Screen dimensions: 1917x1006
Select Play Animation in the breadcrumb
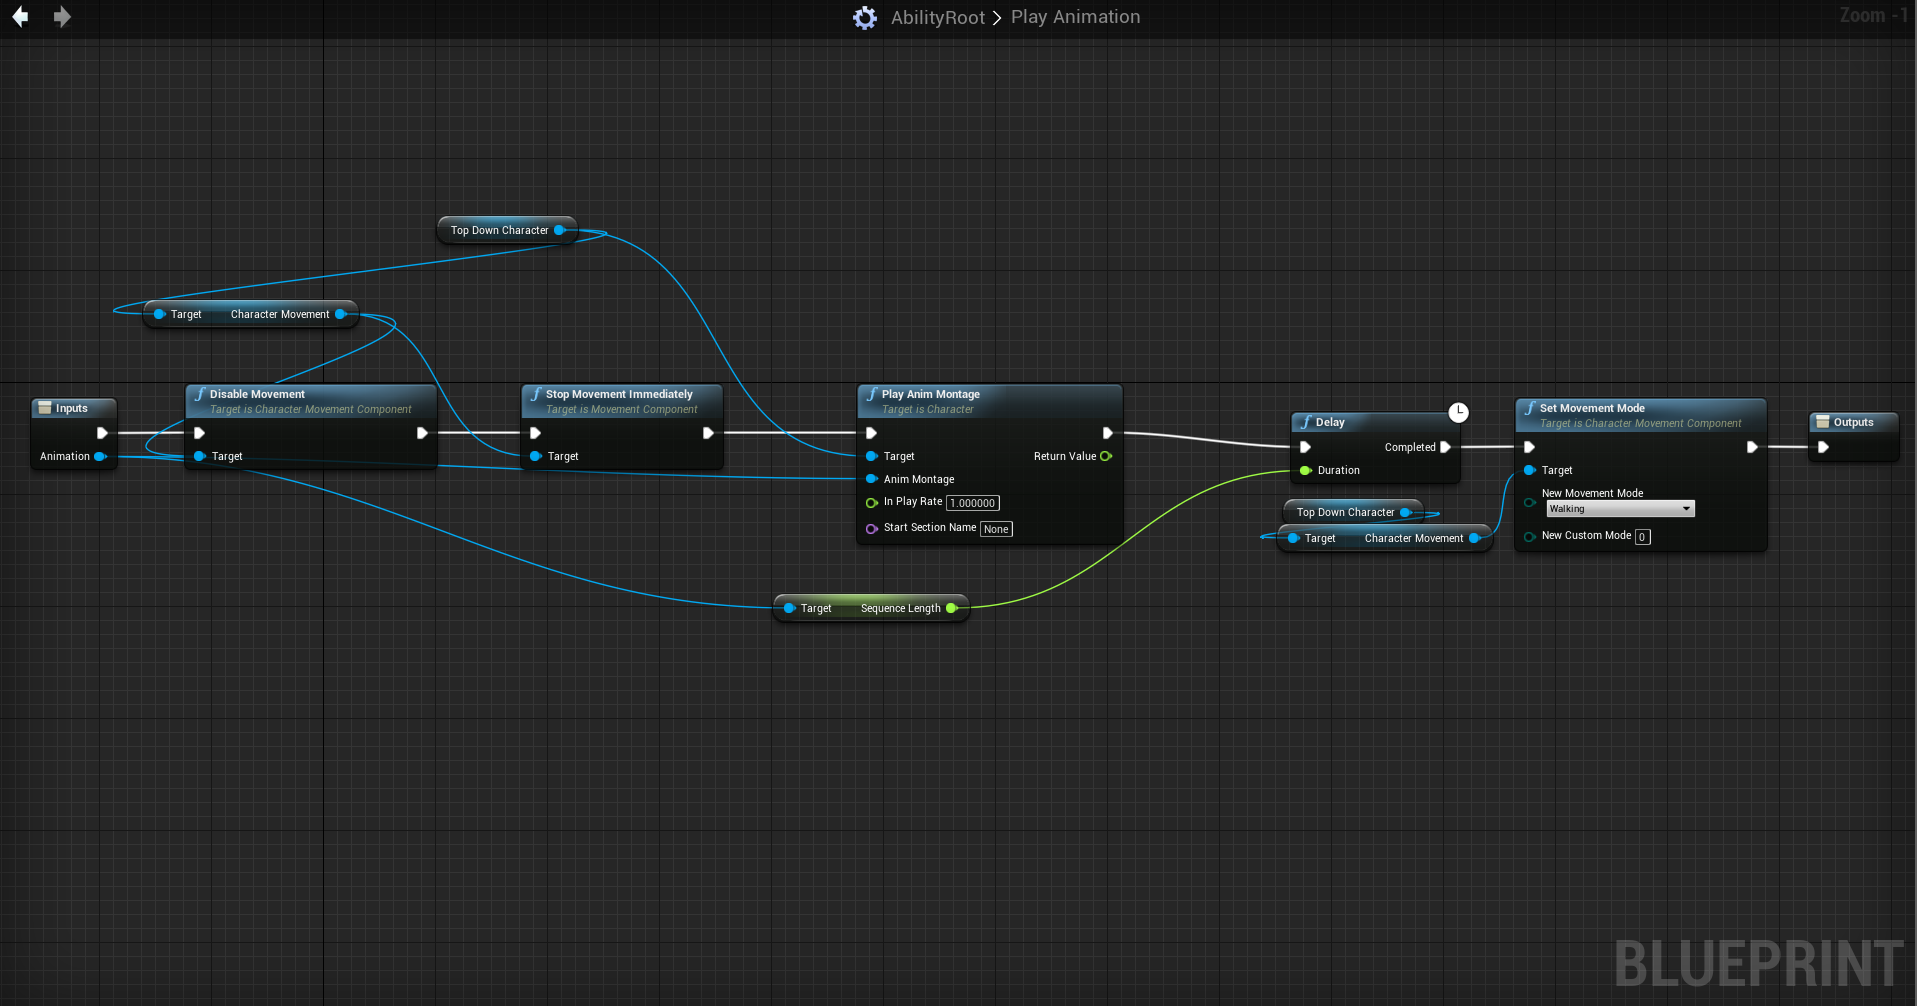(x=1075, y=17)
